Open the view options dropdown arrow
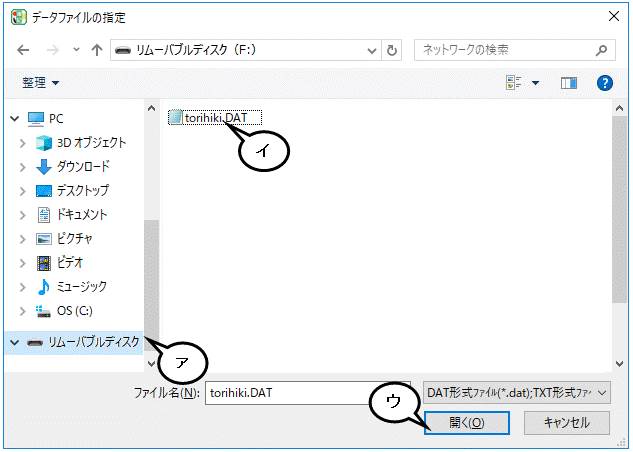This screenshot has height=452, width=633. [535, 83]
